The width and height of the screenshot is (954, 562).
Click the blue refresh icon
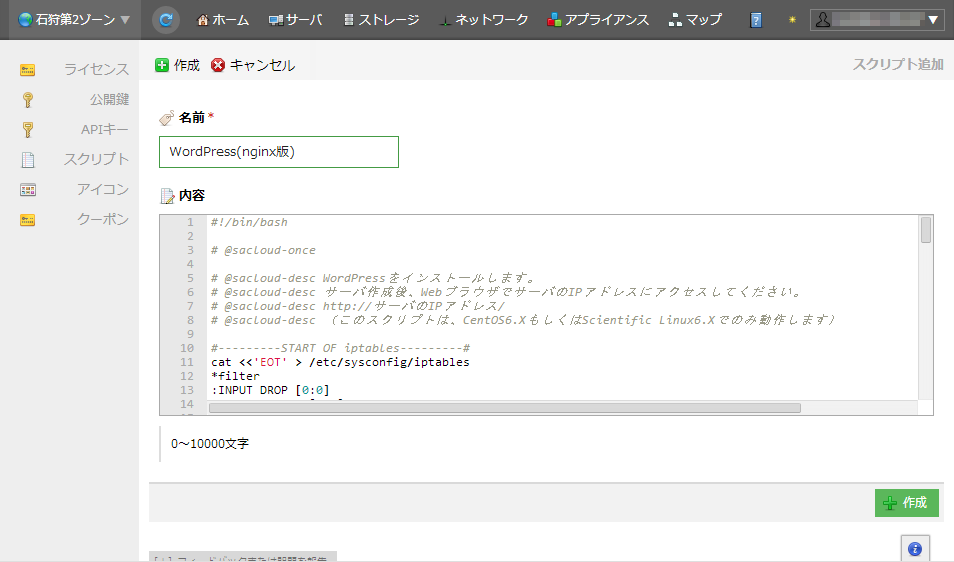[x=167, y=19]
